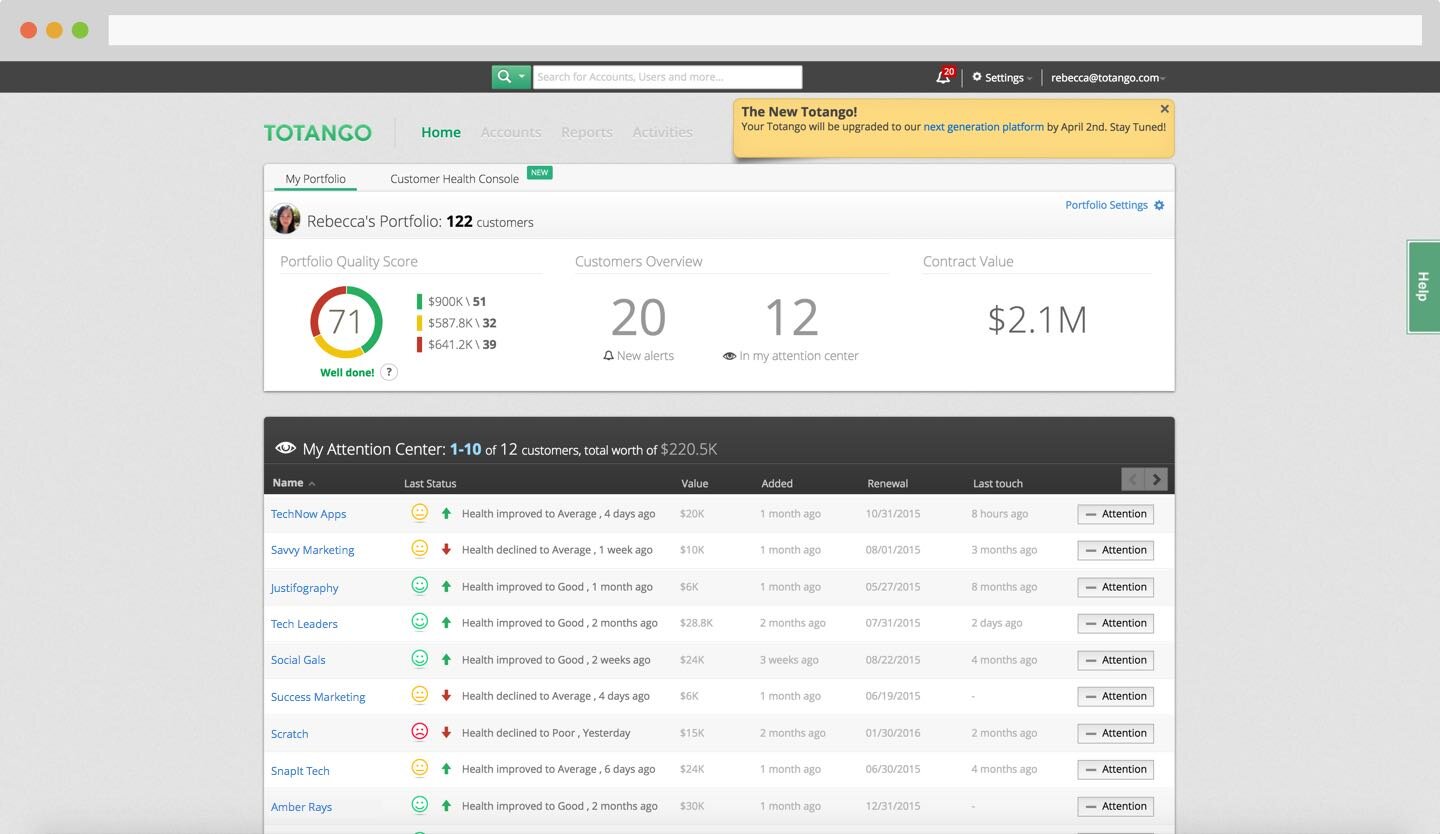Screen dimensions: 1440x834
Task: Click the search for Accounts, Users field
Action: [x=667, y=77]
